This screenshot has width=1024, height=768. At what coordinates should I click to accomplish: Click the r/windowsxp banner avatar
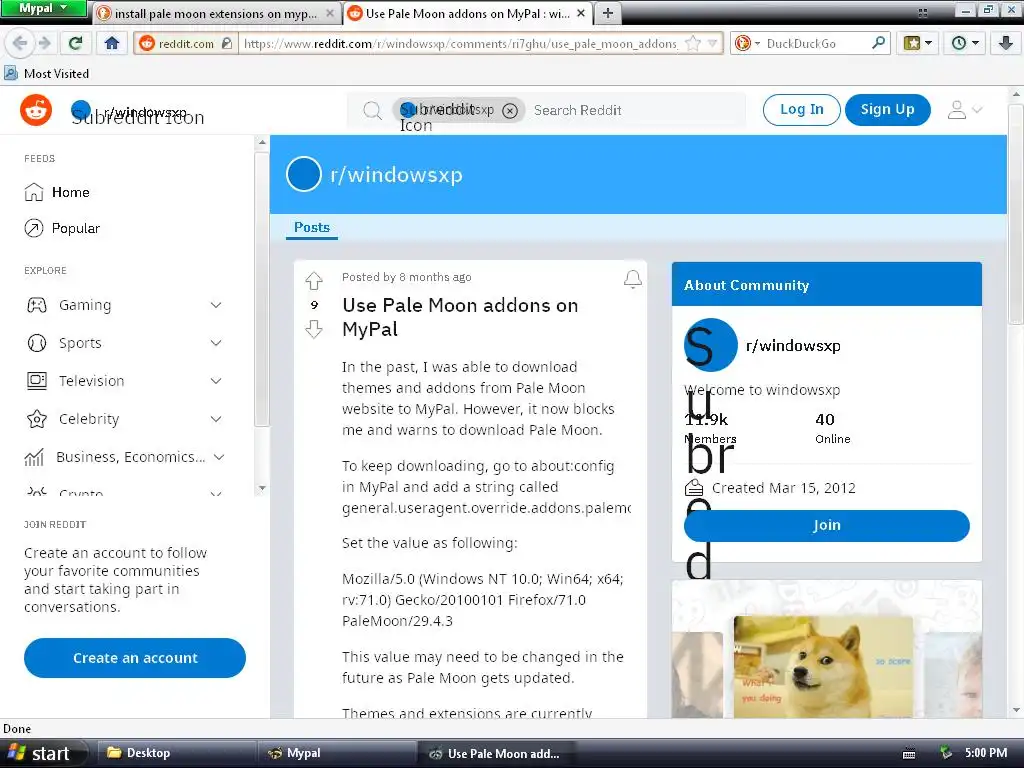(x=304, y=174)
